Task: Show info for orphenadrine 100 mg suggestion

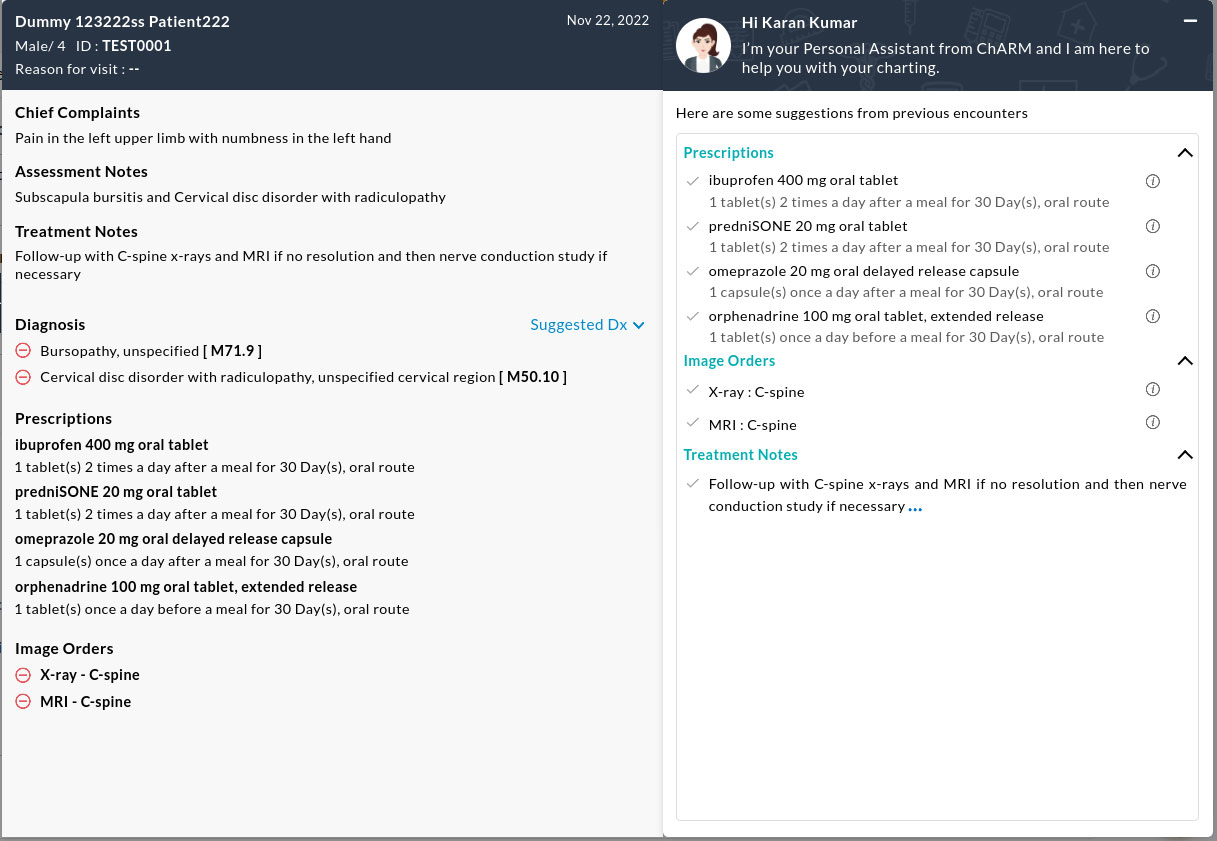Action: click(x=1152, y=316)
